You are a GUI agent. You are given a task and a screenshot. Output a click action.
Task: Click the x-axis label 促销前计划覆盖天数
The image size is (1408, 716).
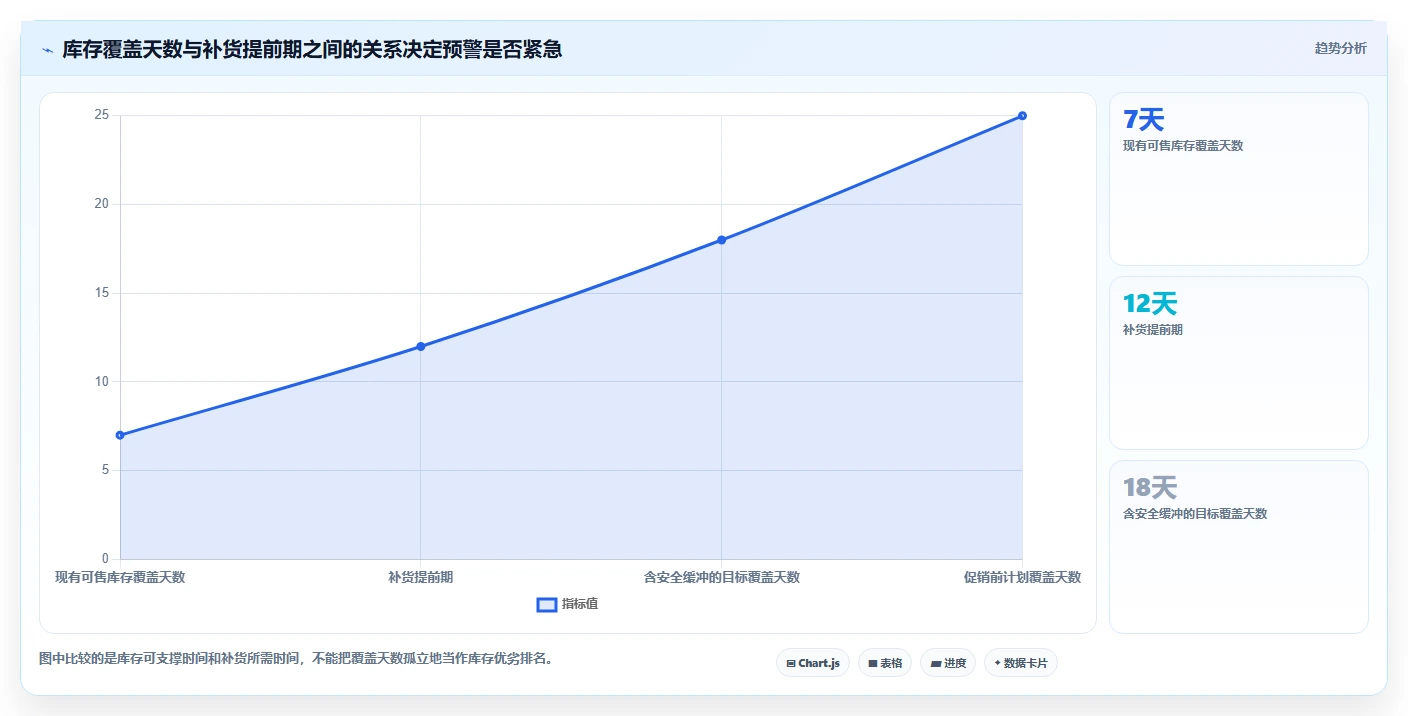pos(1022,577)
